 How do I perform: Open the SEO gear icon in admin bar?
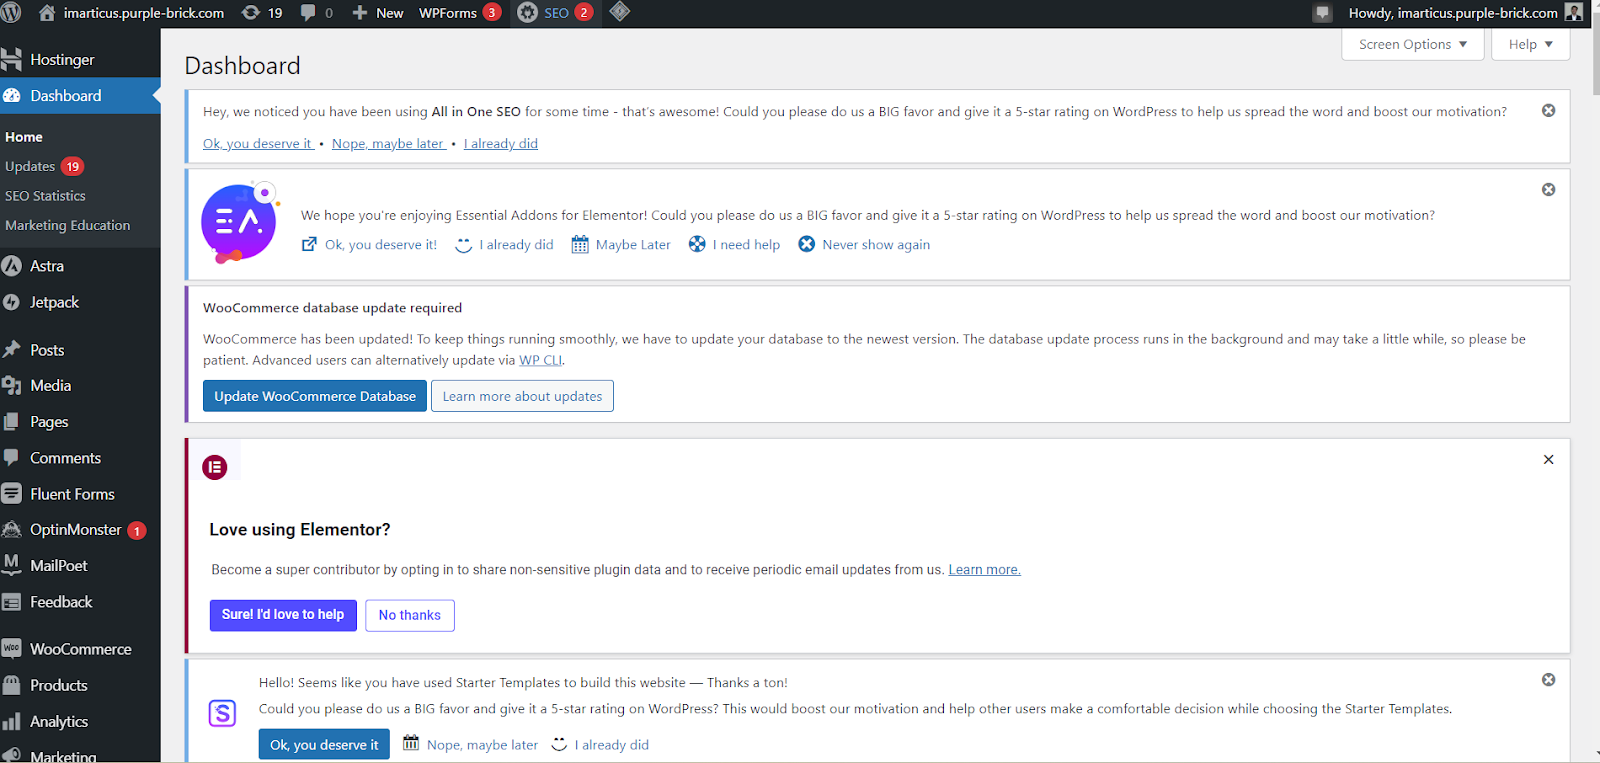528,13
